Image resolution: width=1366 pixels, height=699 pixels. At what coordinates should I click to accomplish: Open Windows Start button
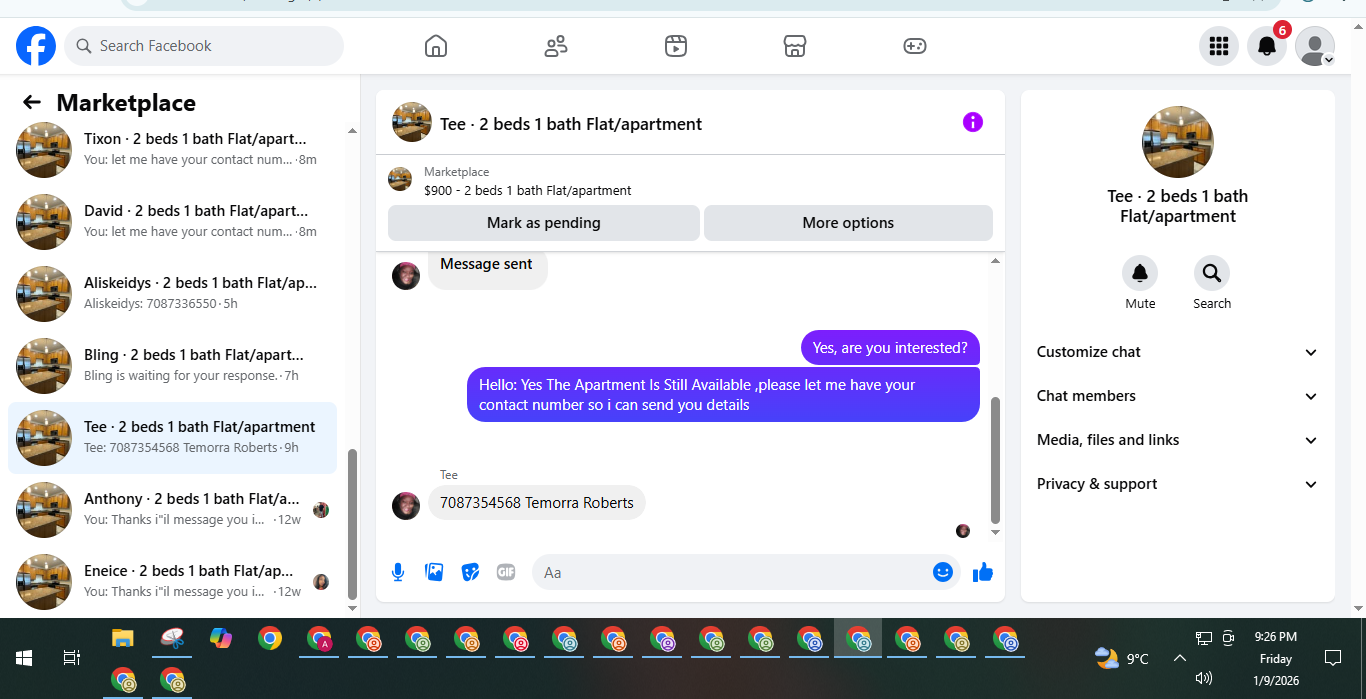click(x=24, y=658)
